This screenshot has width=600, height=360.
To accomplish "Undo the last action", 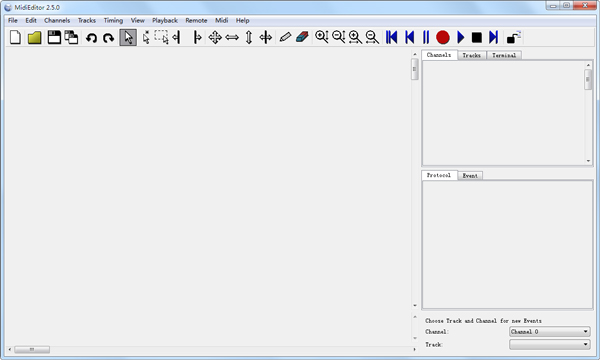I will point(91,38).
